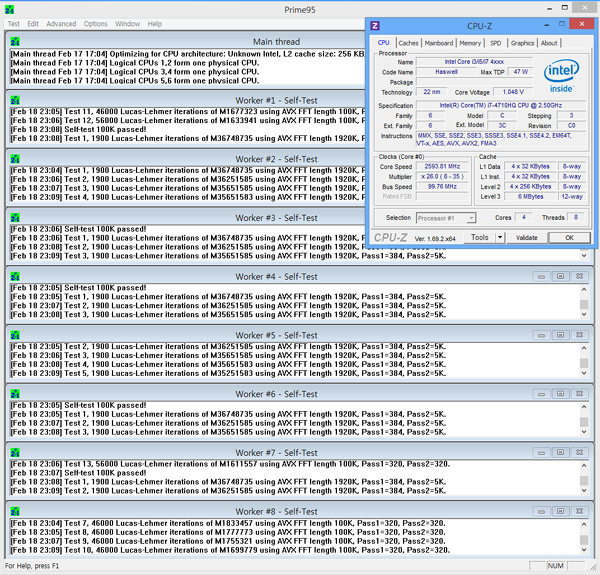
Task: Minimize the Worker #6 child window
Action: coord(541,394)
